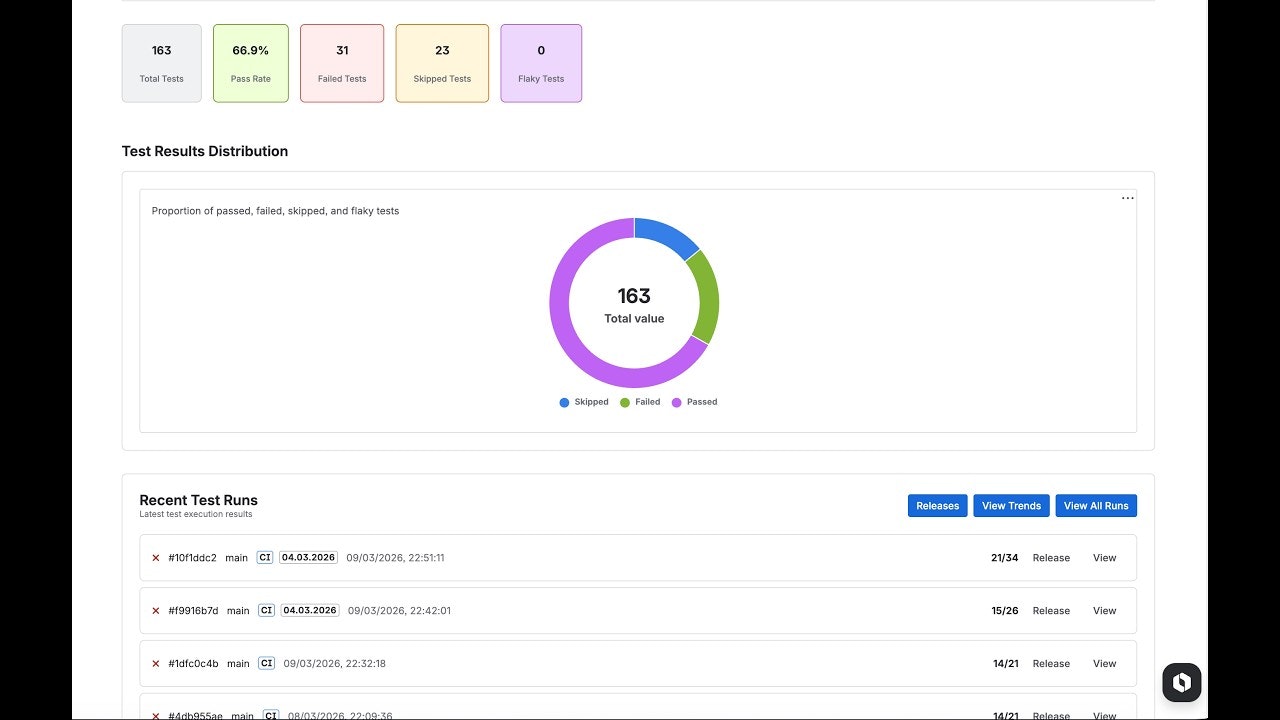Click run ID #10f1ddc2
The image size is (1280, 720).
pyautogui.click(x=192, y=558)
